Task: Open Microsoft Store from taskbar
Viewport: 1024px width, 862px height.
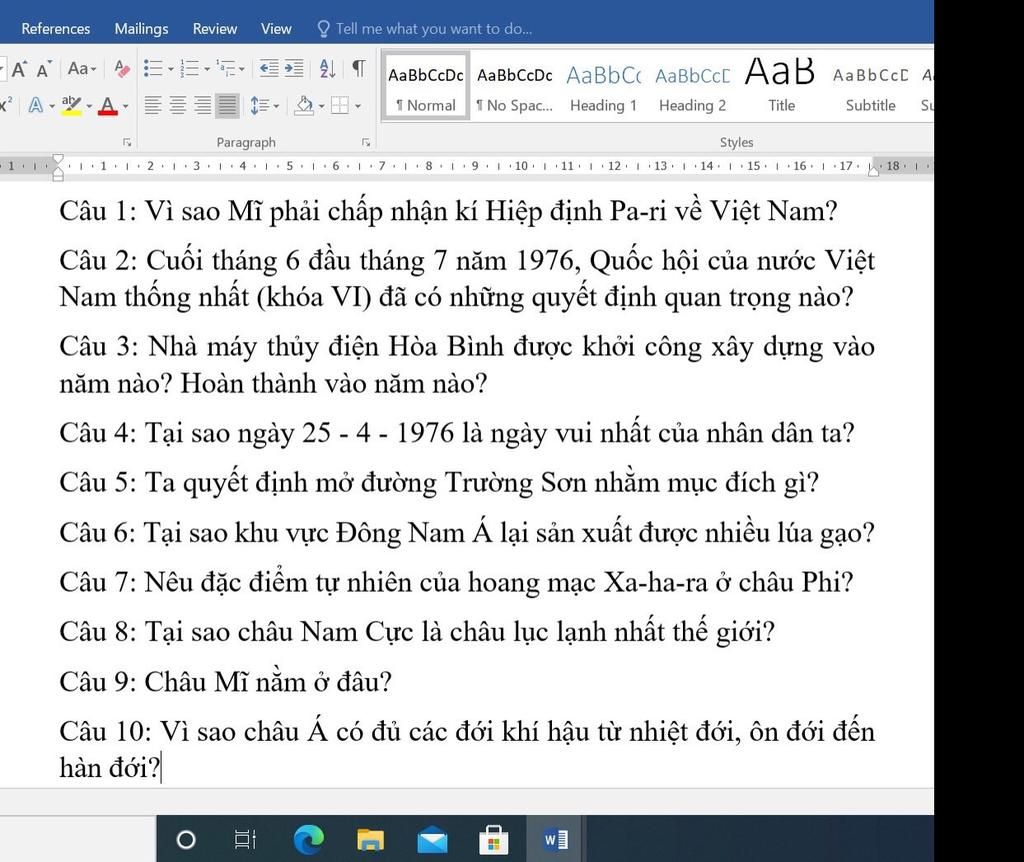Action: [494, 840]
